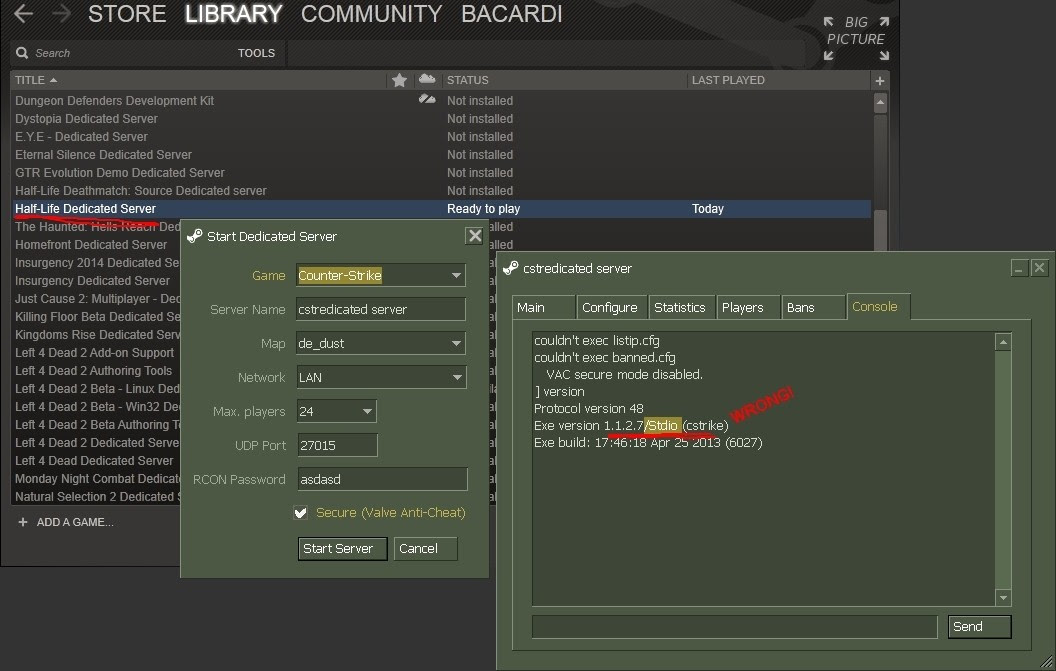This screenshot has width=1056, height=671.
Task: Switch to the Configure tab
Action: point(612,307)
